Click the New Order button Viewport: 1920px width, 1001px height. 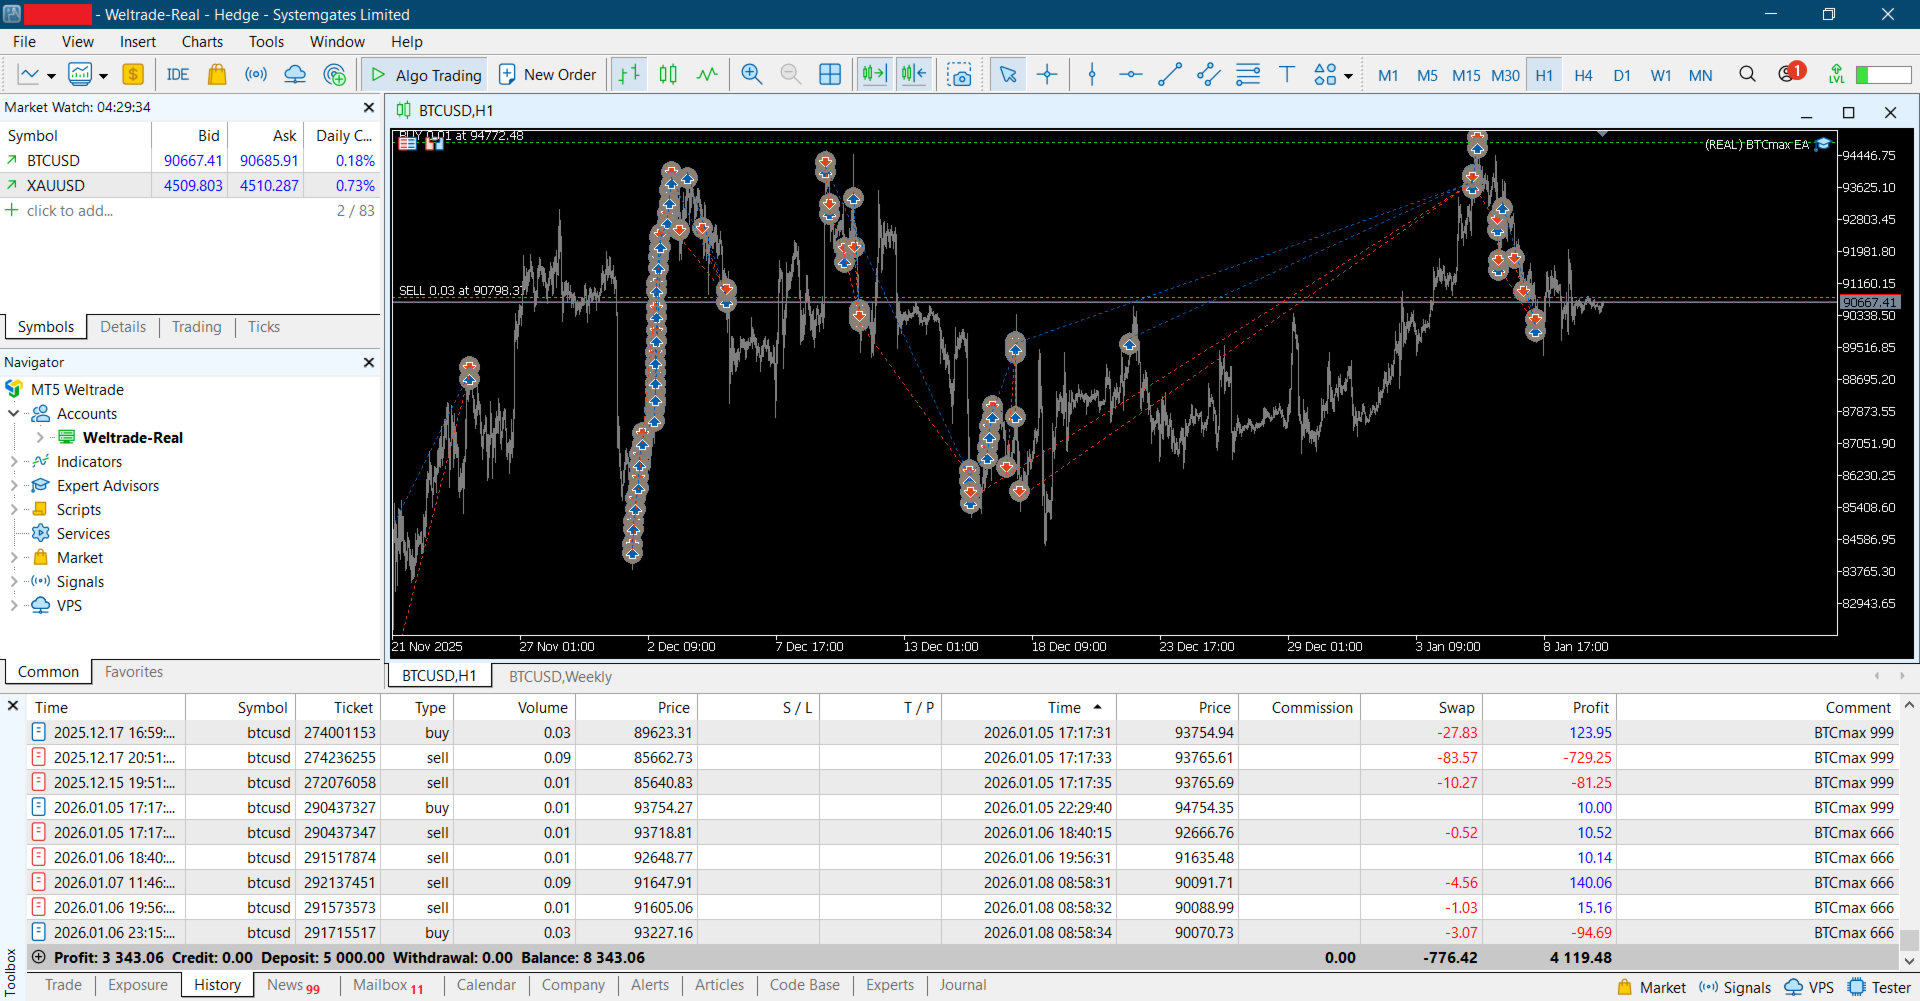tap(548, 75)
